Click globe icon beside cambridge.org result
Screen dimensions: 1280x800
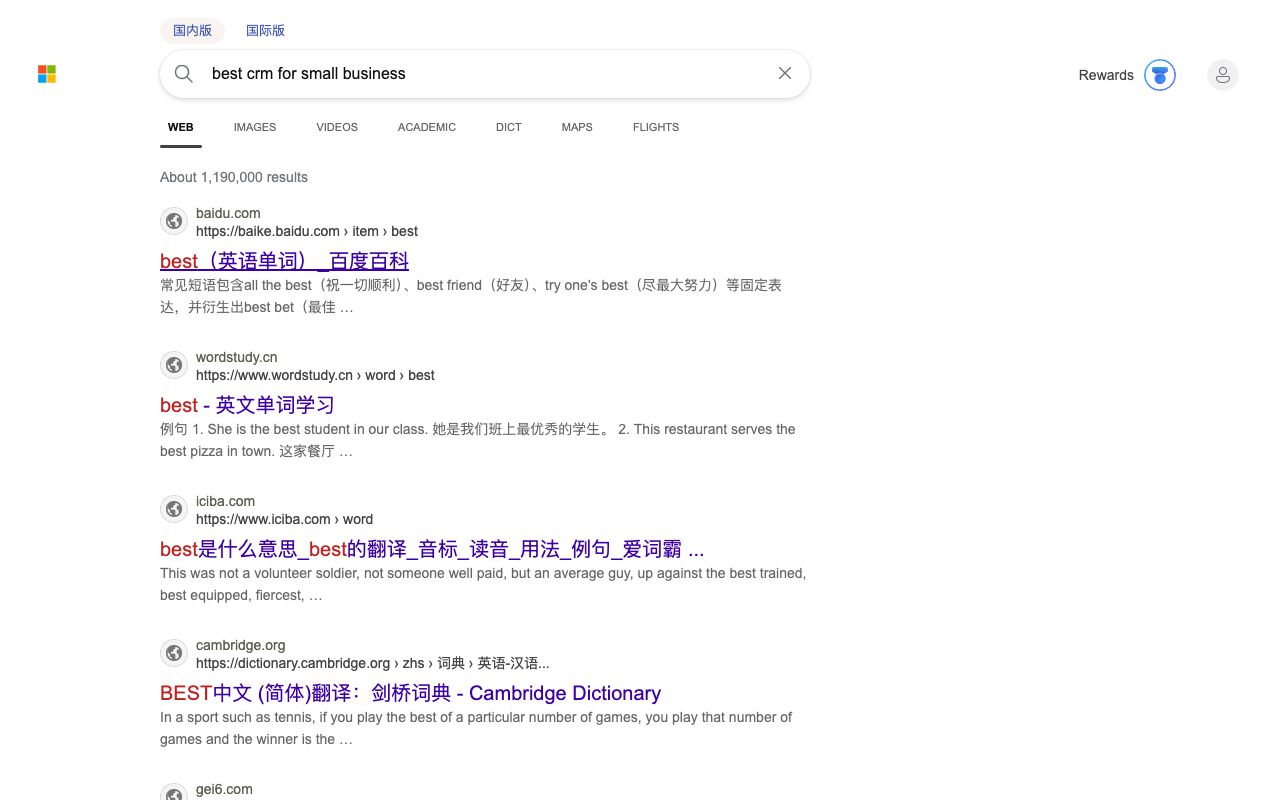point(174,653)
